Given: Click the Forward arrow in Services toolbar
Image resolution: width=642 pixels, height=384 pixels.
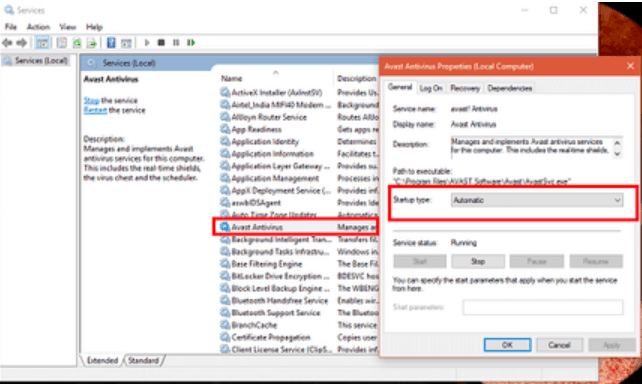Looking at the screenshot, I should pos(21,42).
